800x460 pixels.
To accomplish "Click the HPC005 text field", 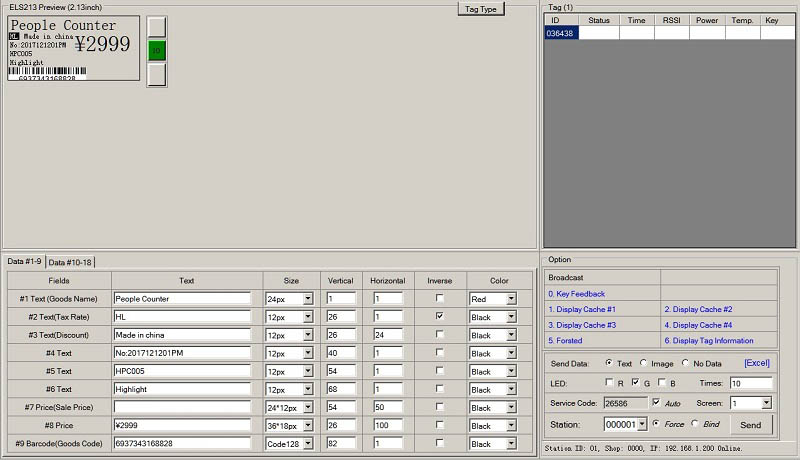I will point(182,371).
